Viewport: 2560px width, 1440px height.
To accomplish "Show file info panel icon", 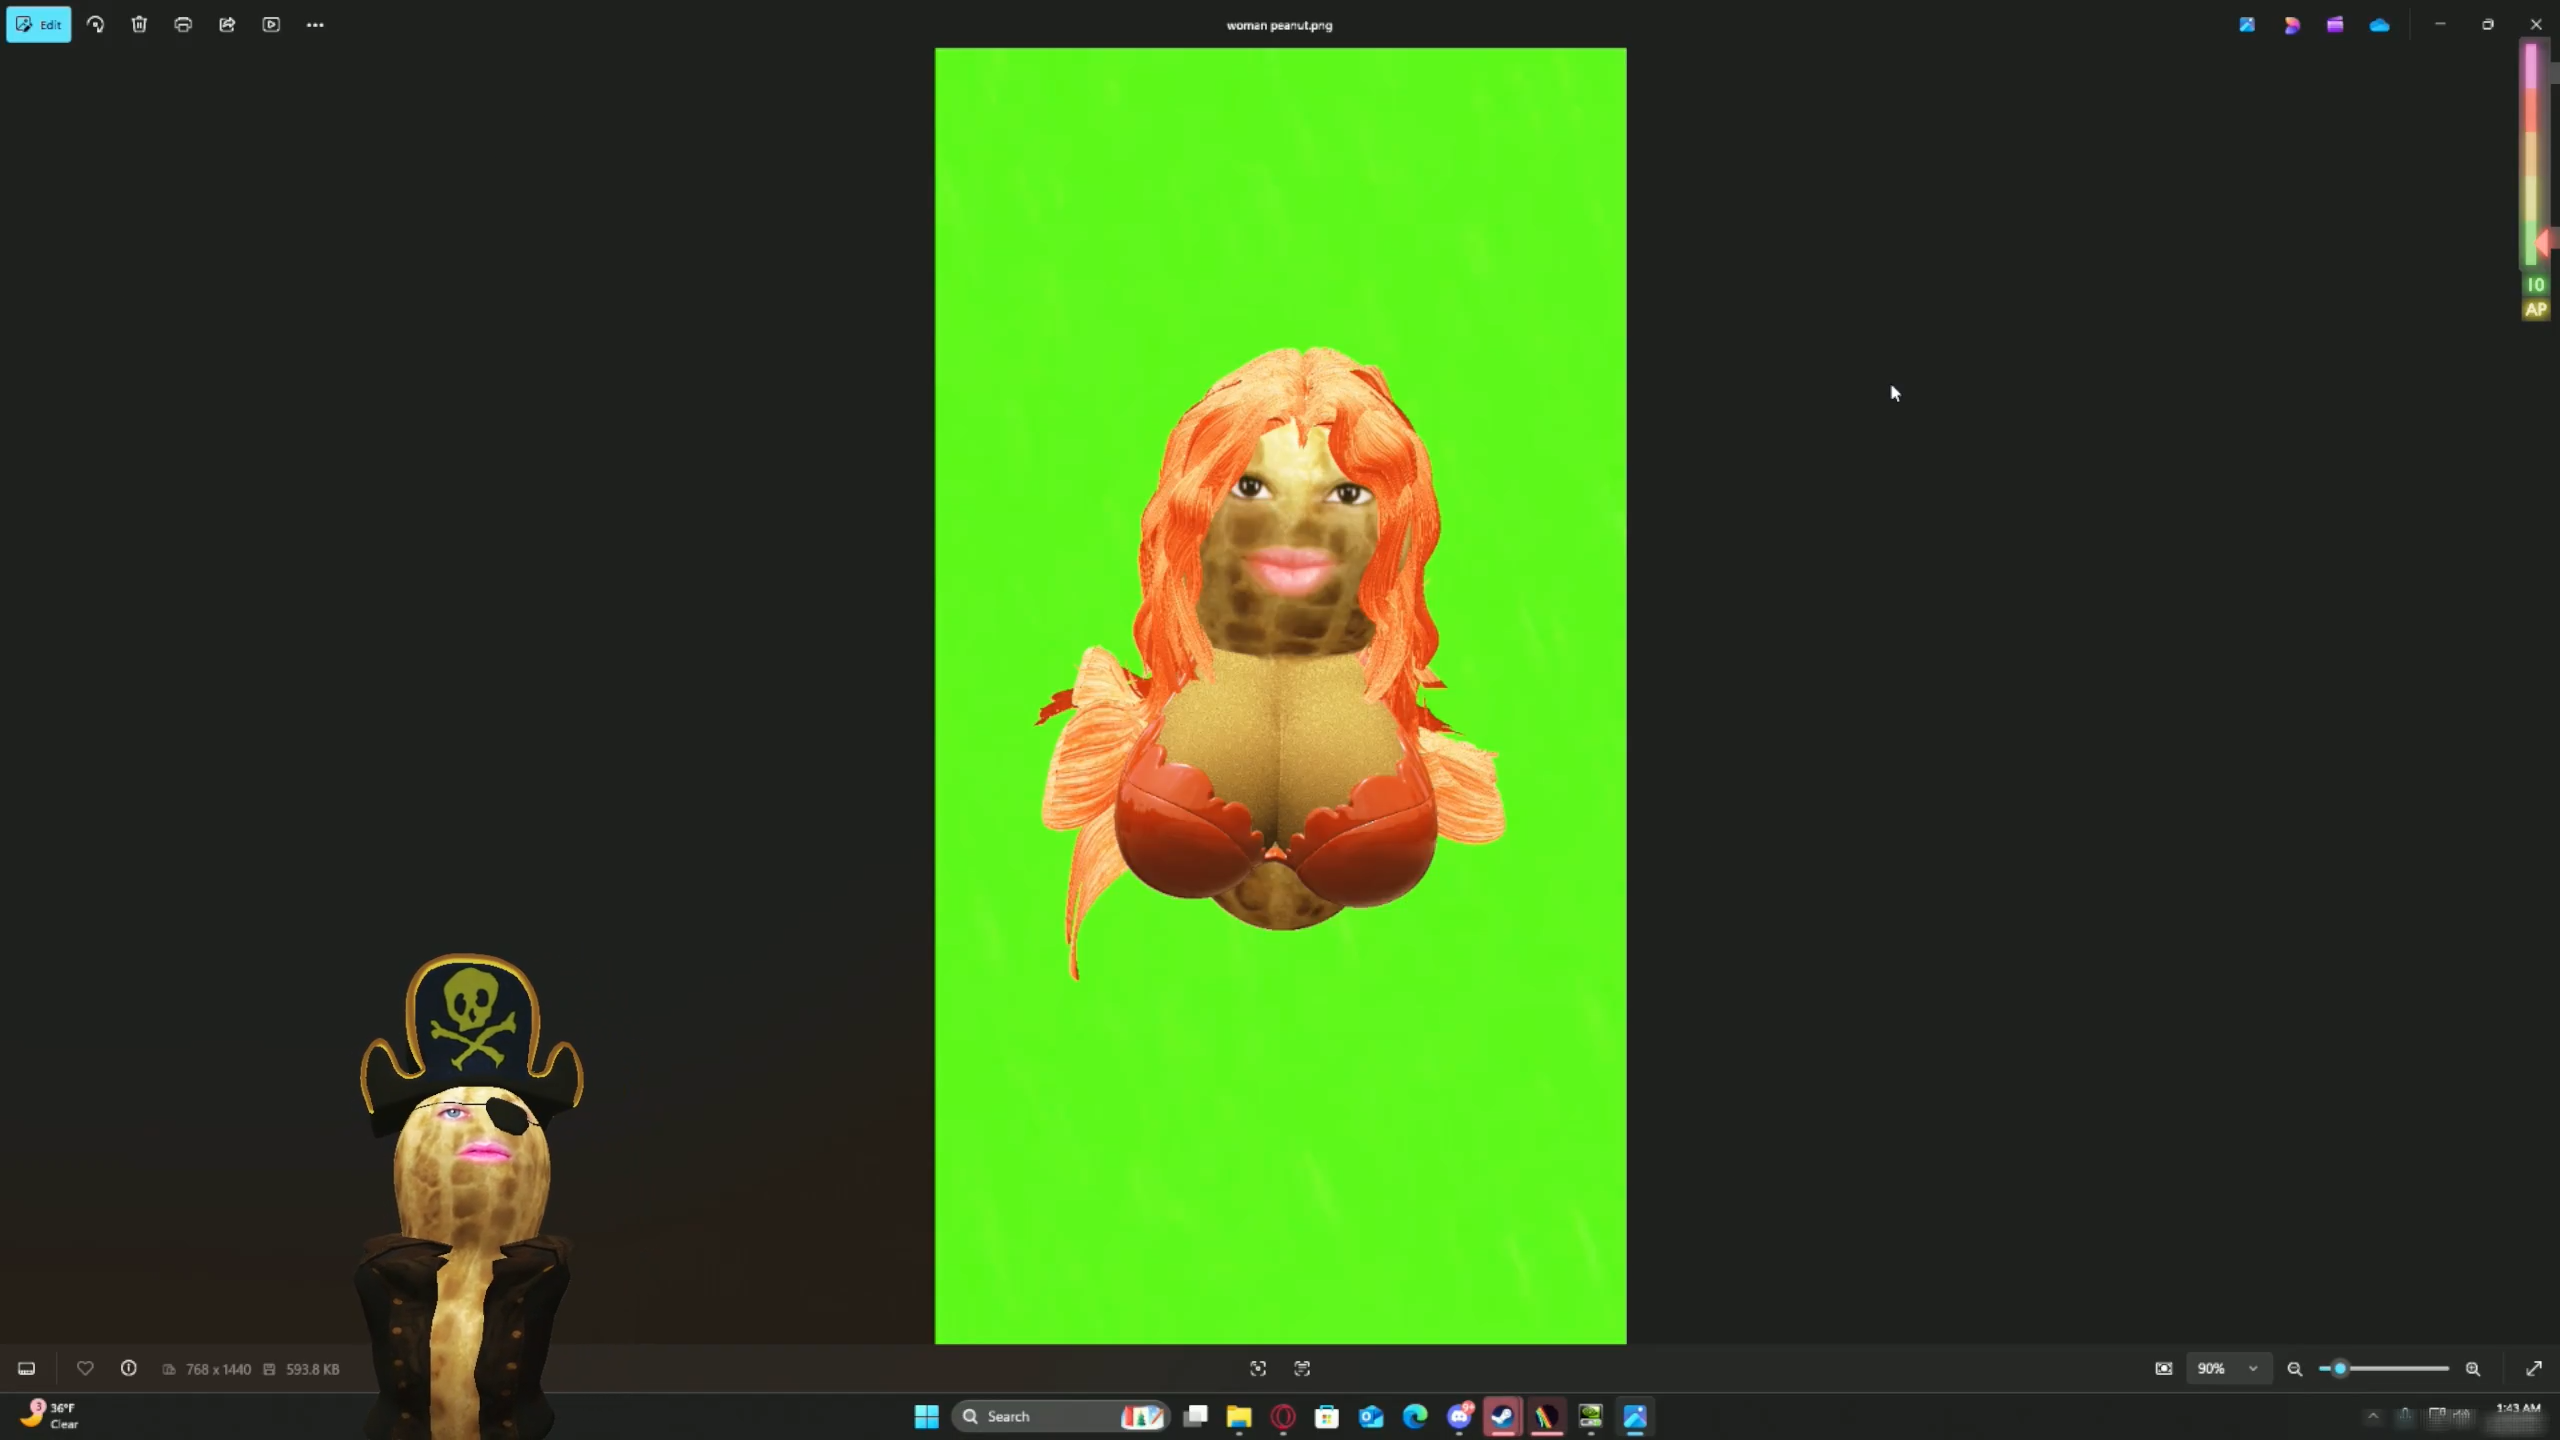I will point(129,1368).
